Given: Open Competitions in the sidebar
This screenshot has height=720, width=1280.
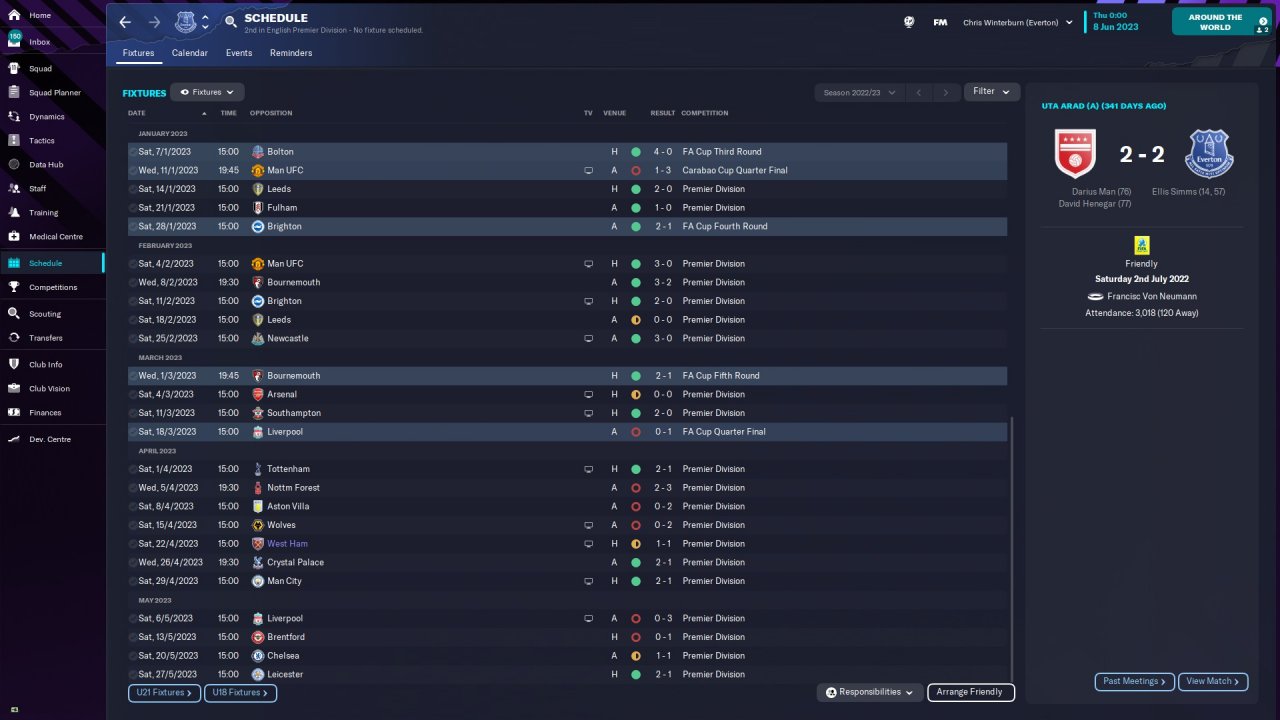Looking at the screenshot, I should [x=53, y=287].
